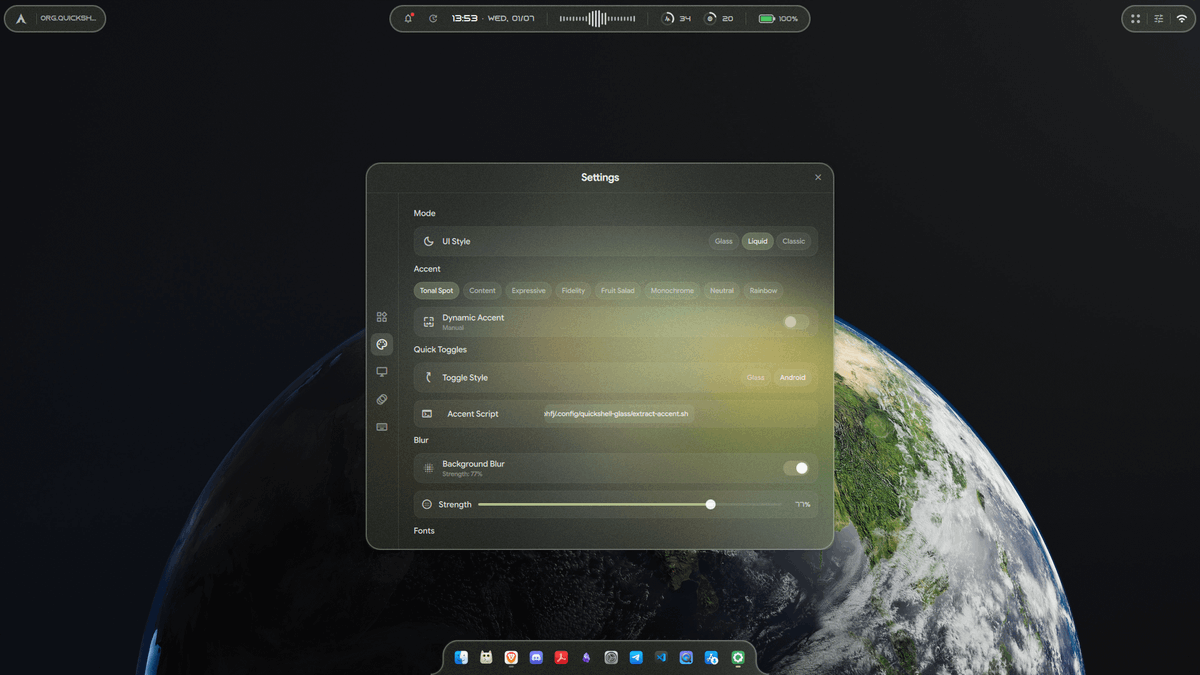Open the sliders control icon top-right

pyautogui.click(x=1159, y=18)
